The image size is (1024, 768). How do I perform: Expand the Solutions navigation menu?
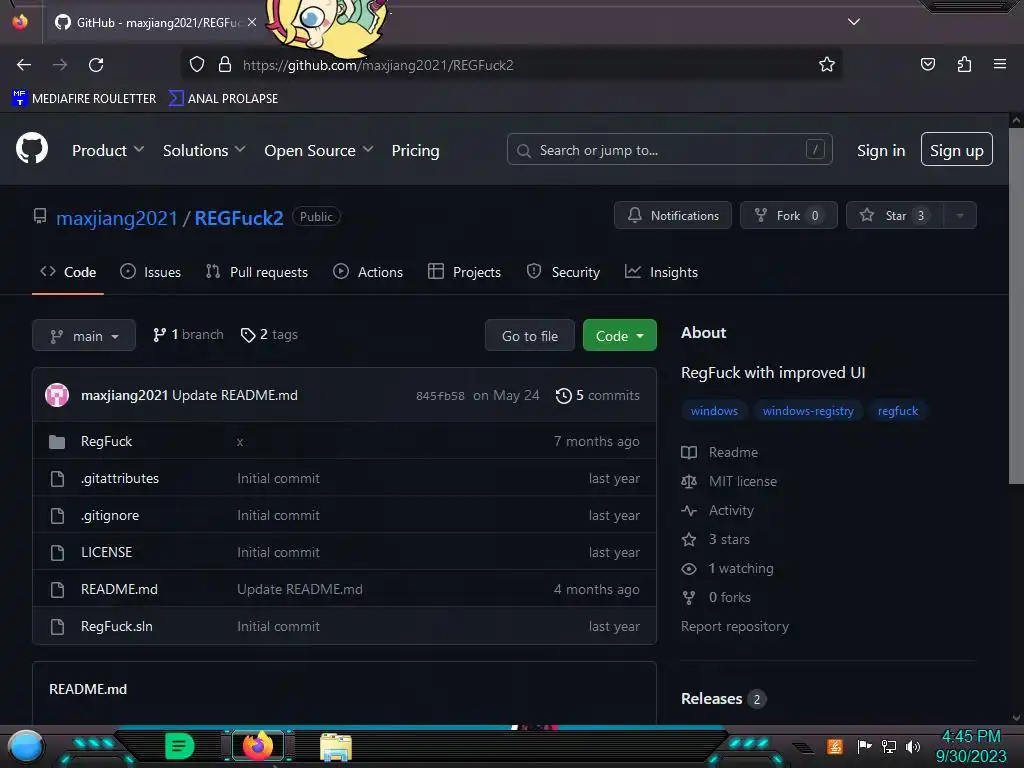[204, 150]
